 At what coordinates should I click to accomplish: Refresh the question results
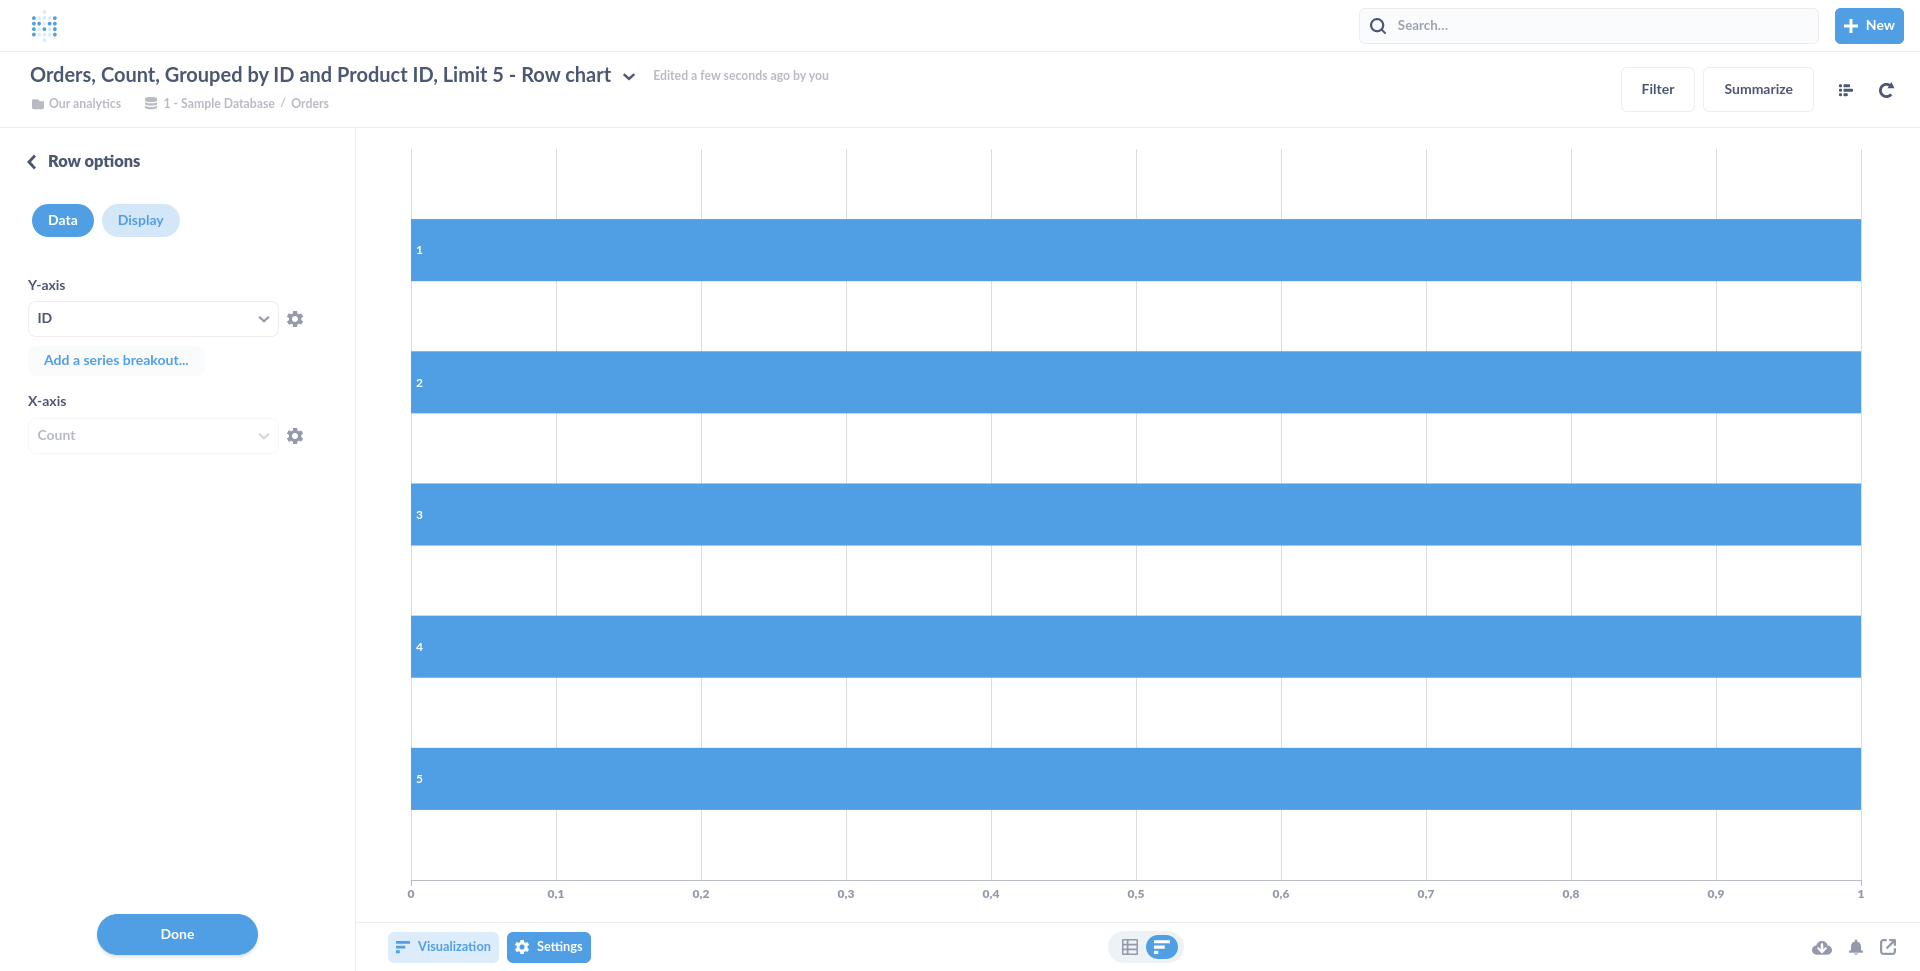pyautogui.click(x=1886, y=90)
